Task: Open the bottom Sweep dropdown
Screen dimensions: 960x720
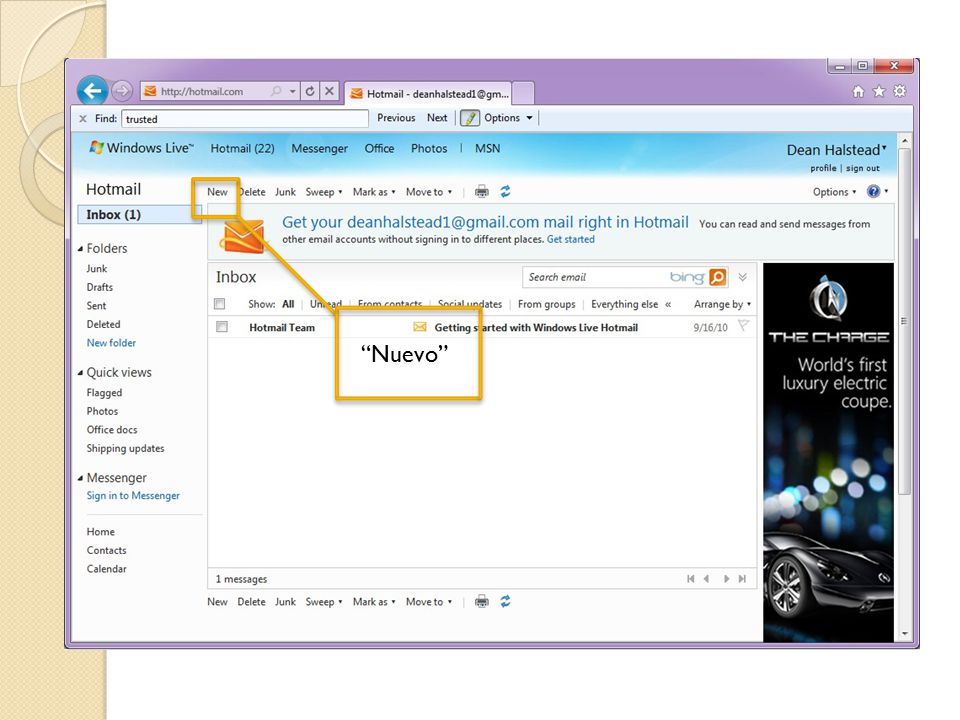Action: click(324, 602)
